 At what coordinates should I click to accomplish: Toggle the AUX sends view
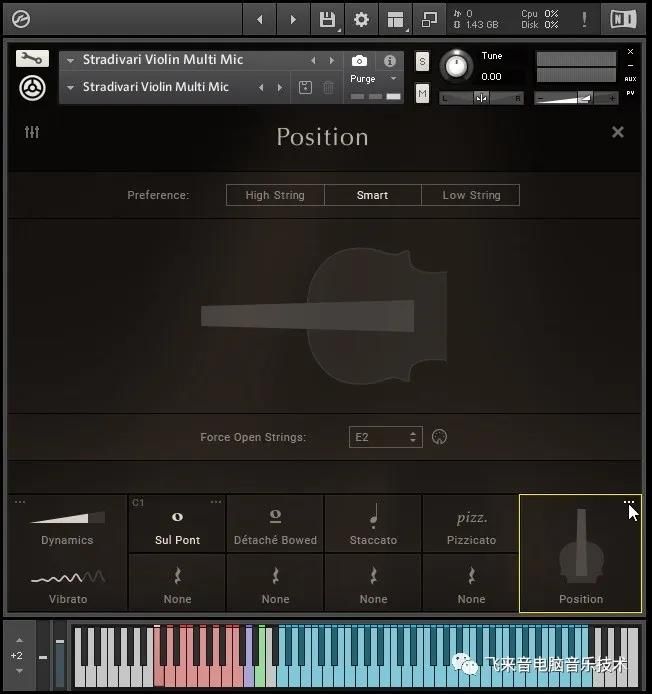630,79
